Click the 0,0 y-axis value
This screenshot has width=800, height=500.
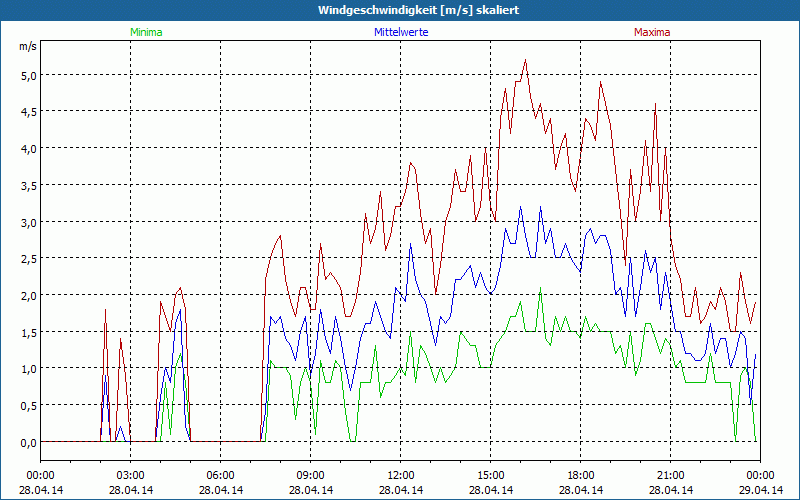29,443
